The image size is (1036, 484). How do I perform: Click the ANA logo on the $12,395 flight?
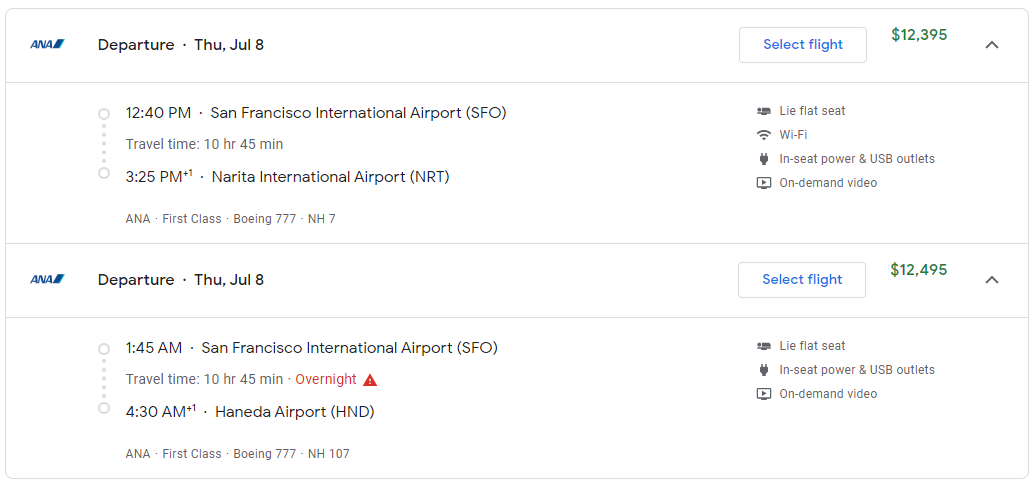[47, 45]
